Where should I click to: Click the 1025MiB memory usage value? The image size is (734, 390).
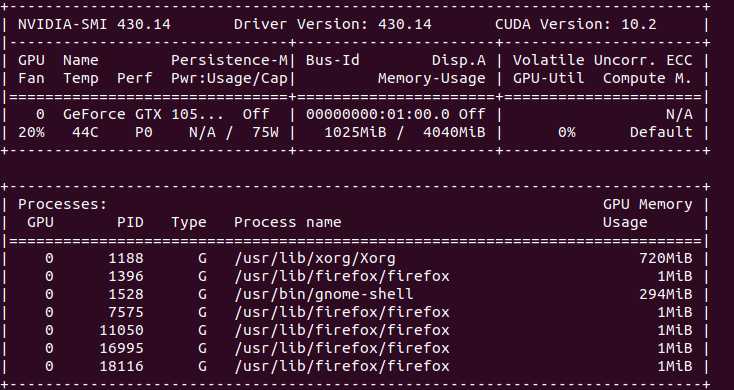(355, 132)
